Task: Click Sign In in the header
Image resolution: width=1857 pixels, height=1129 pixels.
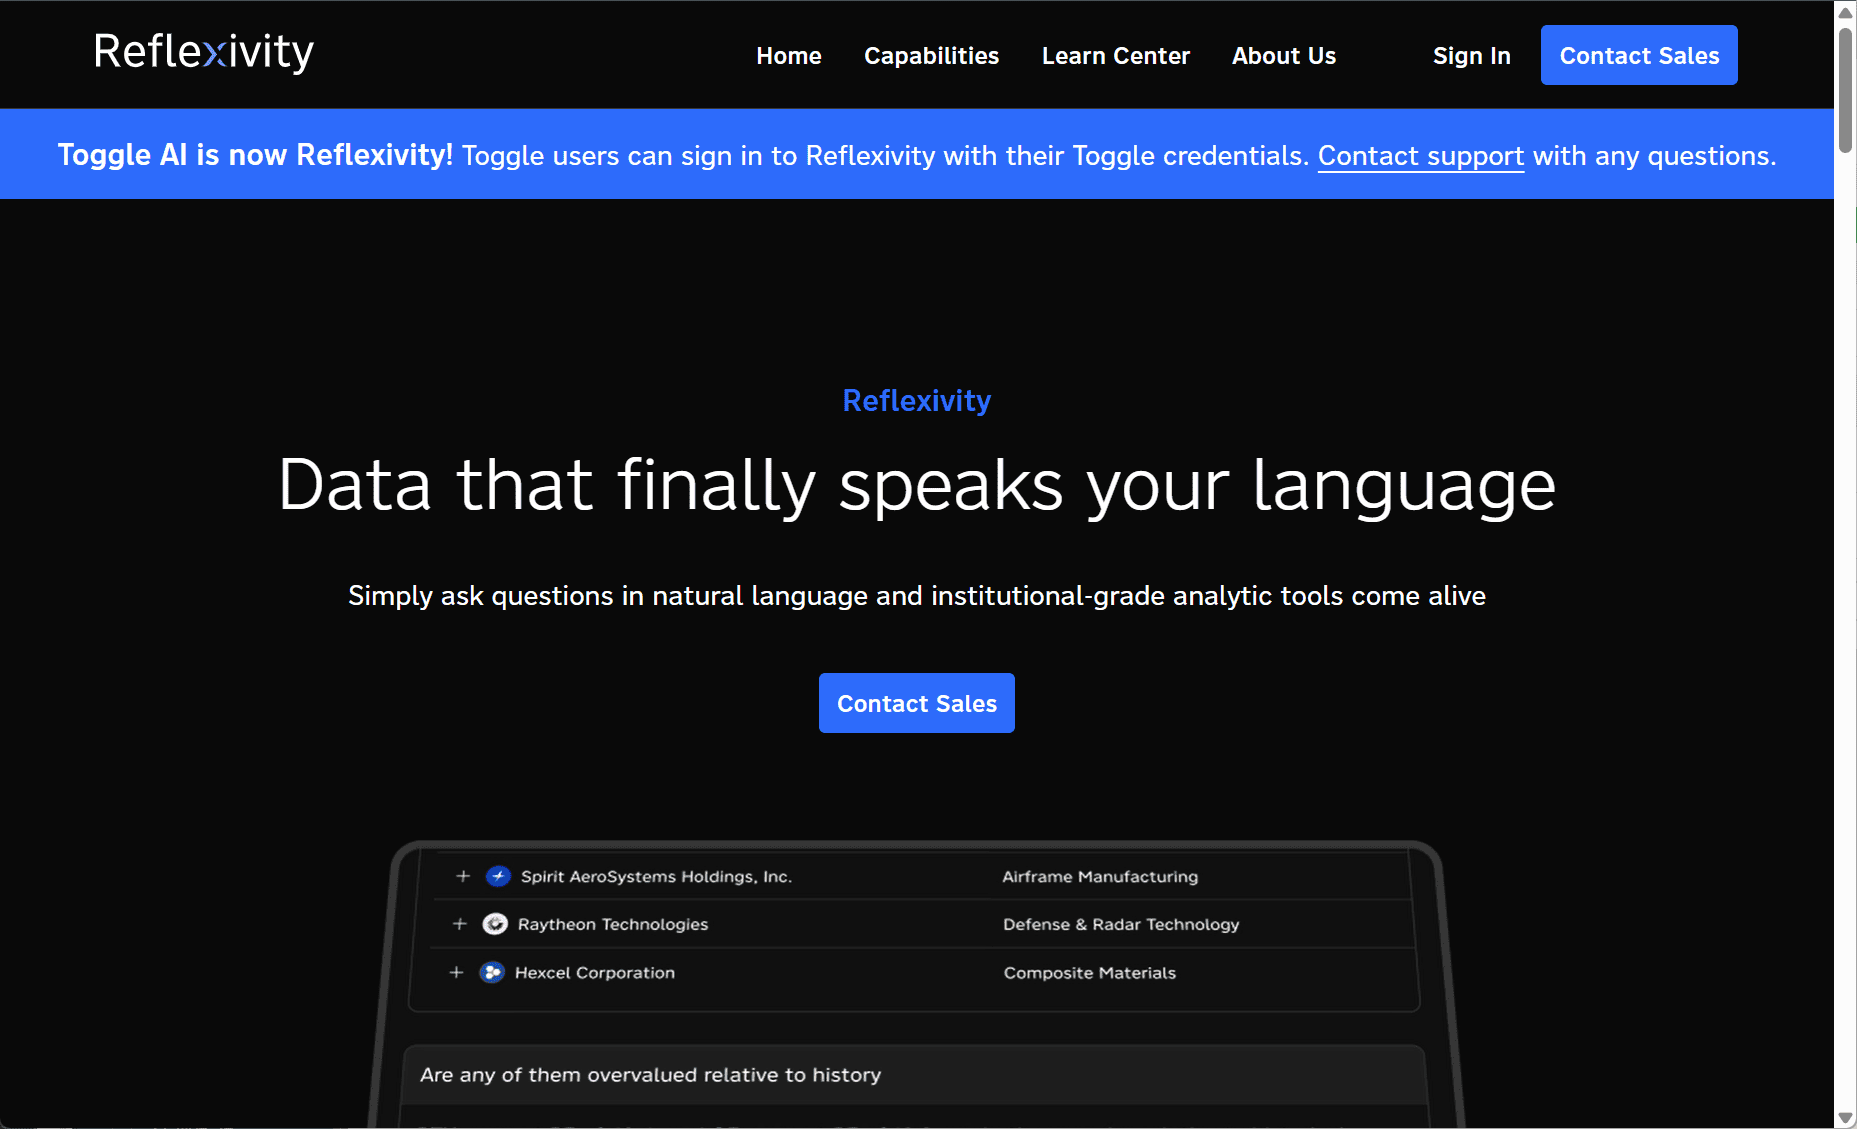Action: [1471, 56]
